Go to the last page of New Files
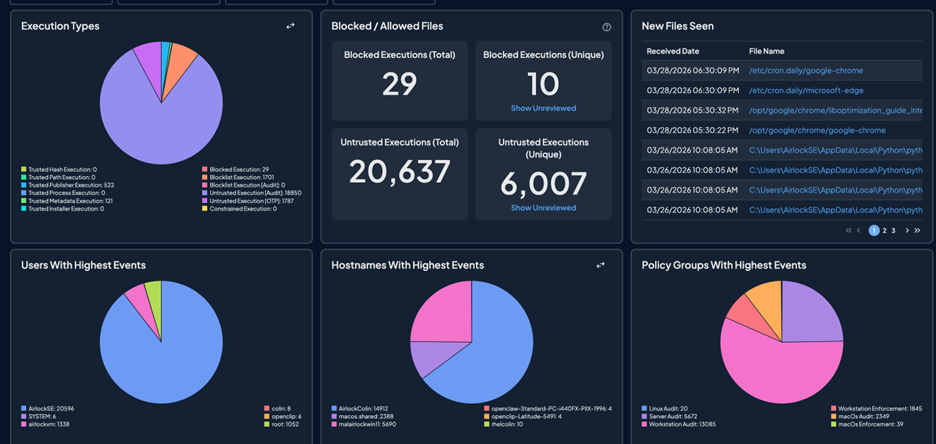This screenshot has width=936, height=444. pos(917,230)
